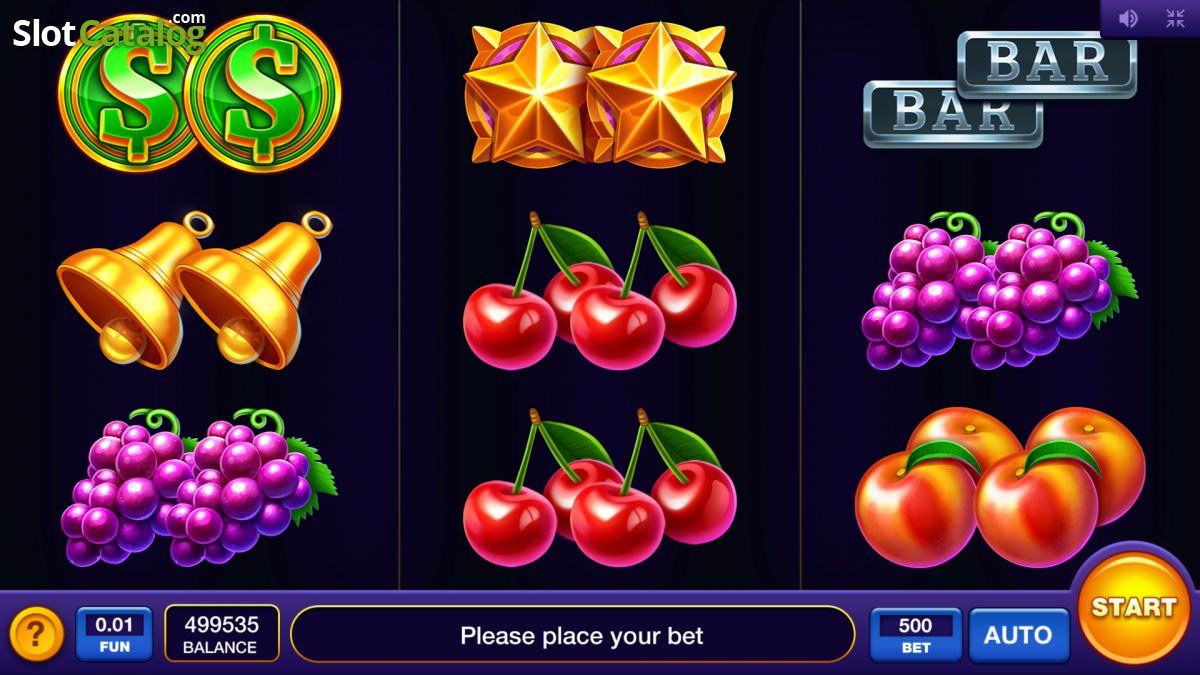Screen dimensions: 1200x675
Task: Click the purple grapes on the right reel
Action: (1000, 290)
